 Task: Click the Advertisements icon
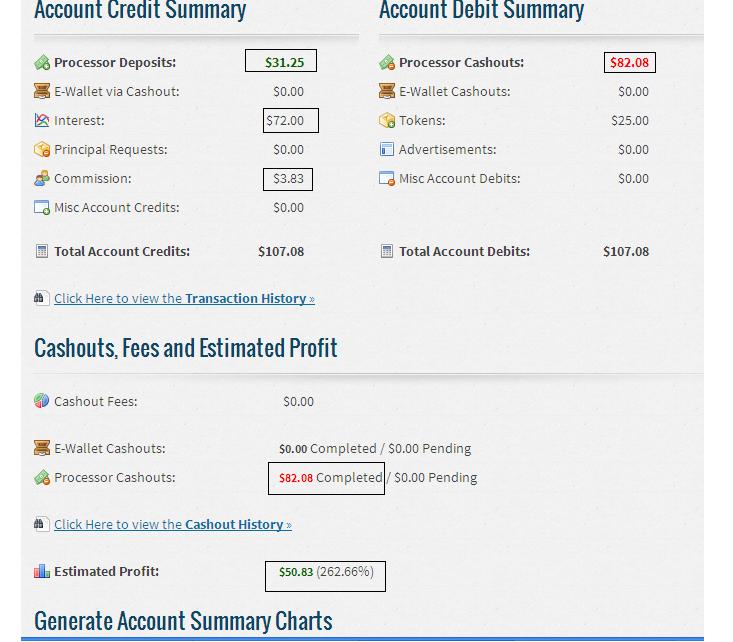tap(387, 150)
